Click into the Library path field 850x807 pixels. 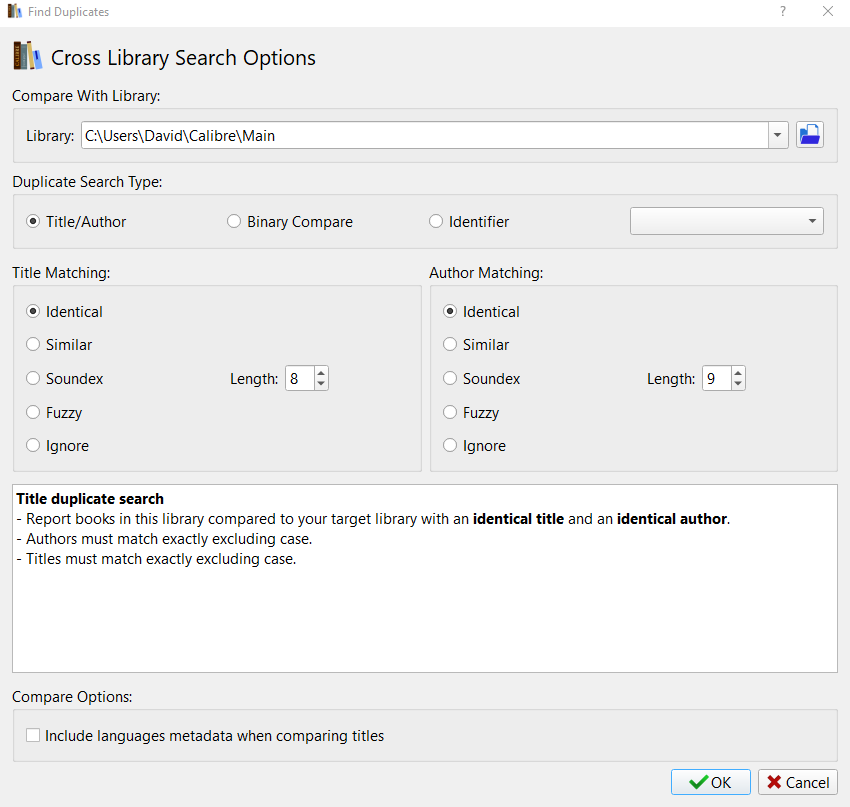click(x=420, y=135)
